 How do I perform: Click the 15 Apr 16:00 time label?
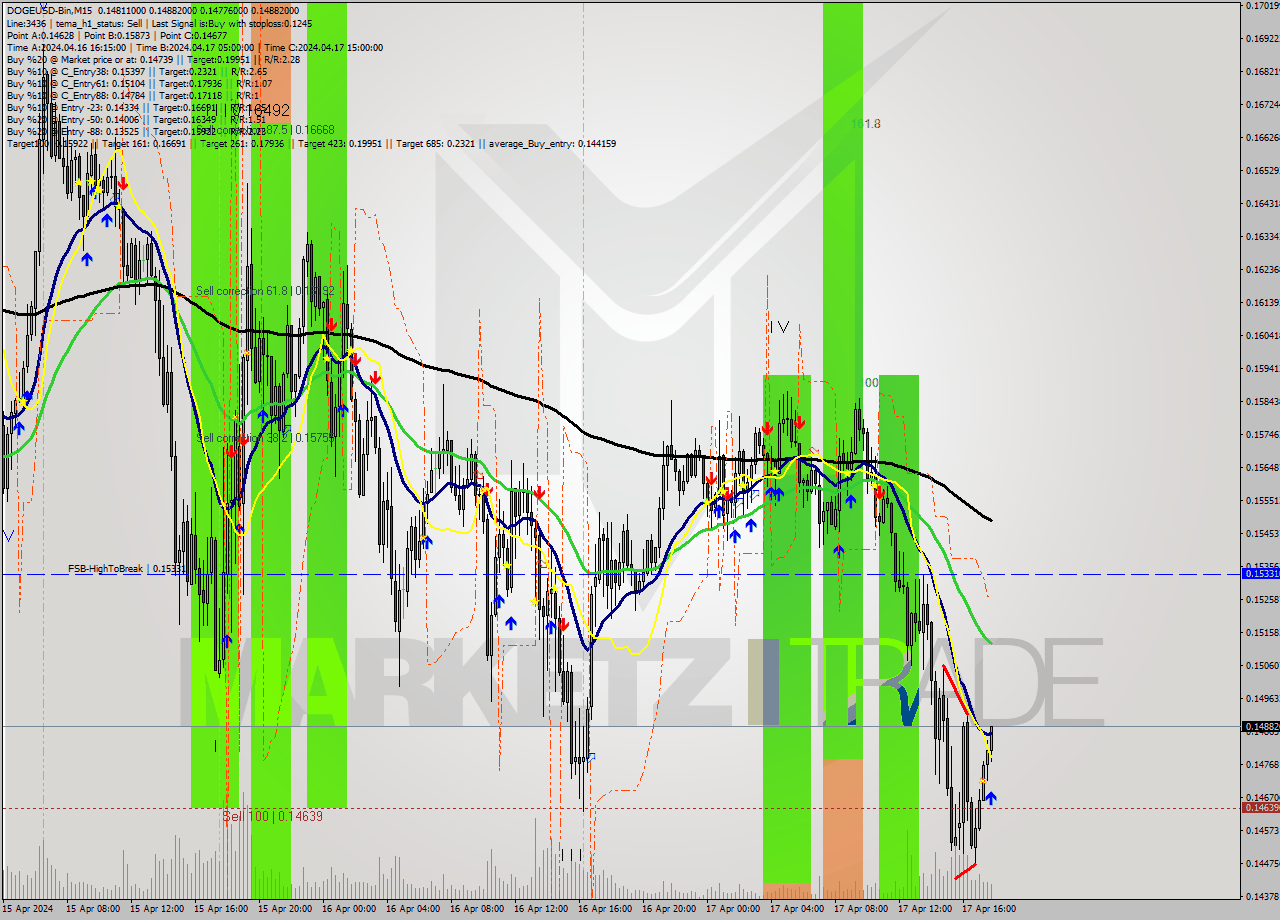click(220, 909)
